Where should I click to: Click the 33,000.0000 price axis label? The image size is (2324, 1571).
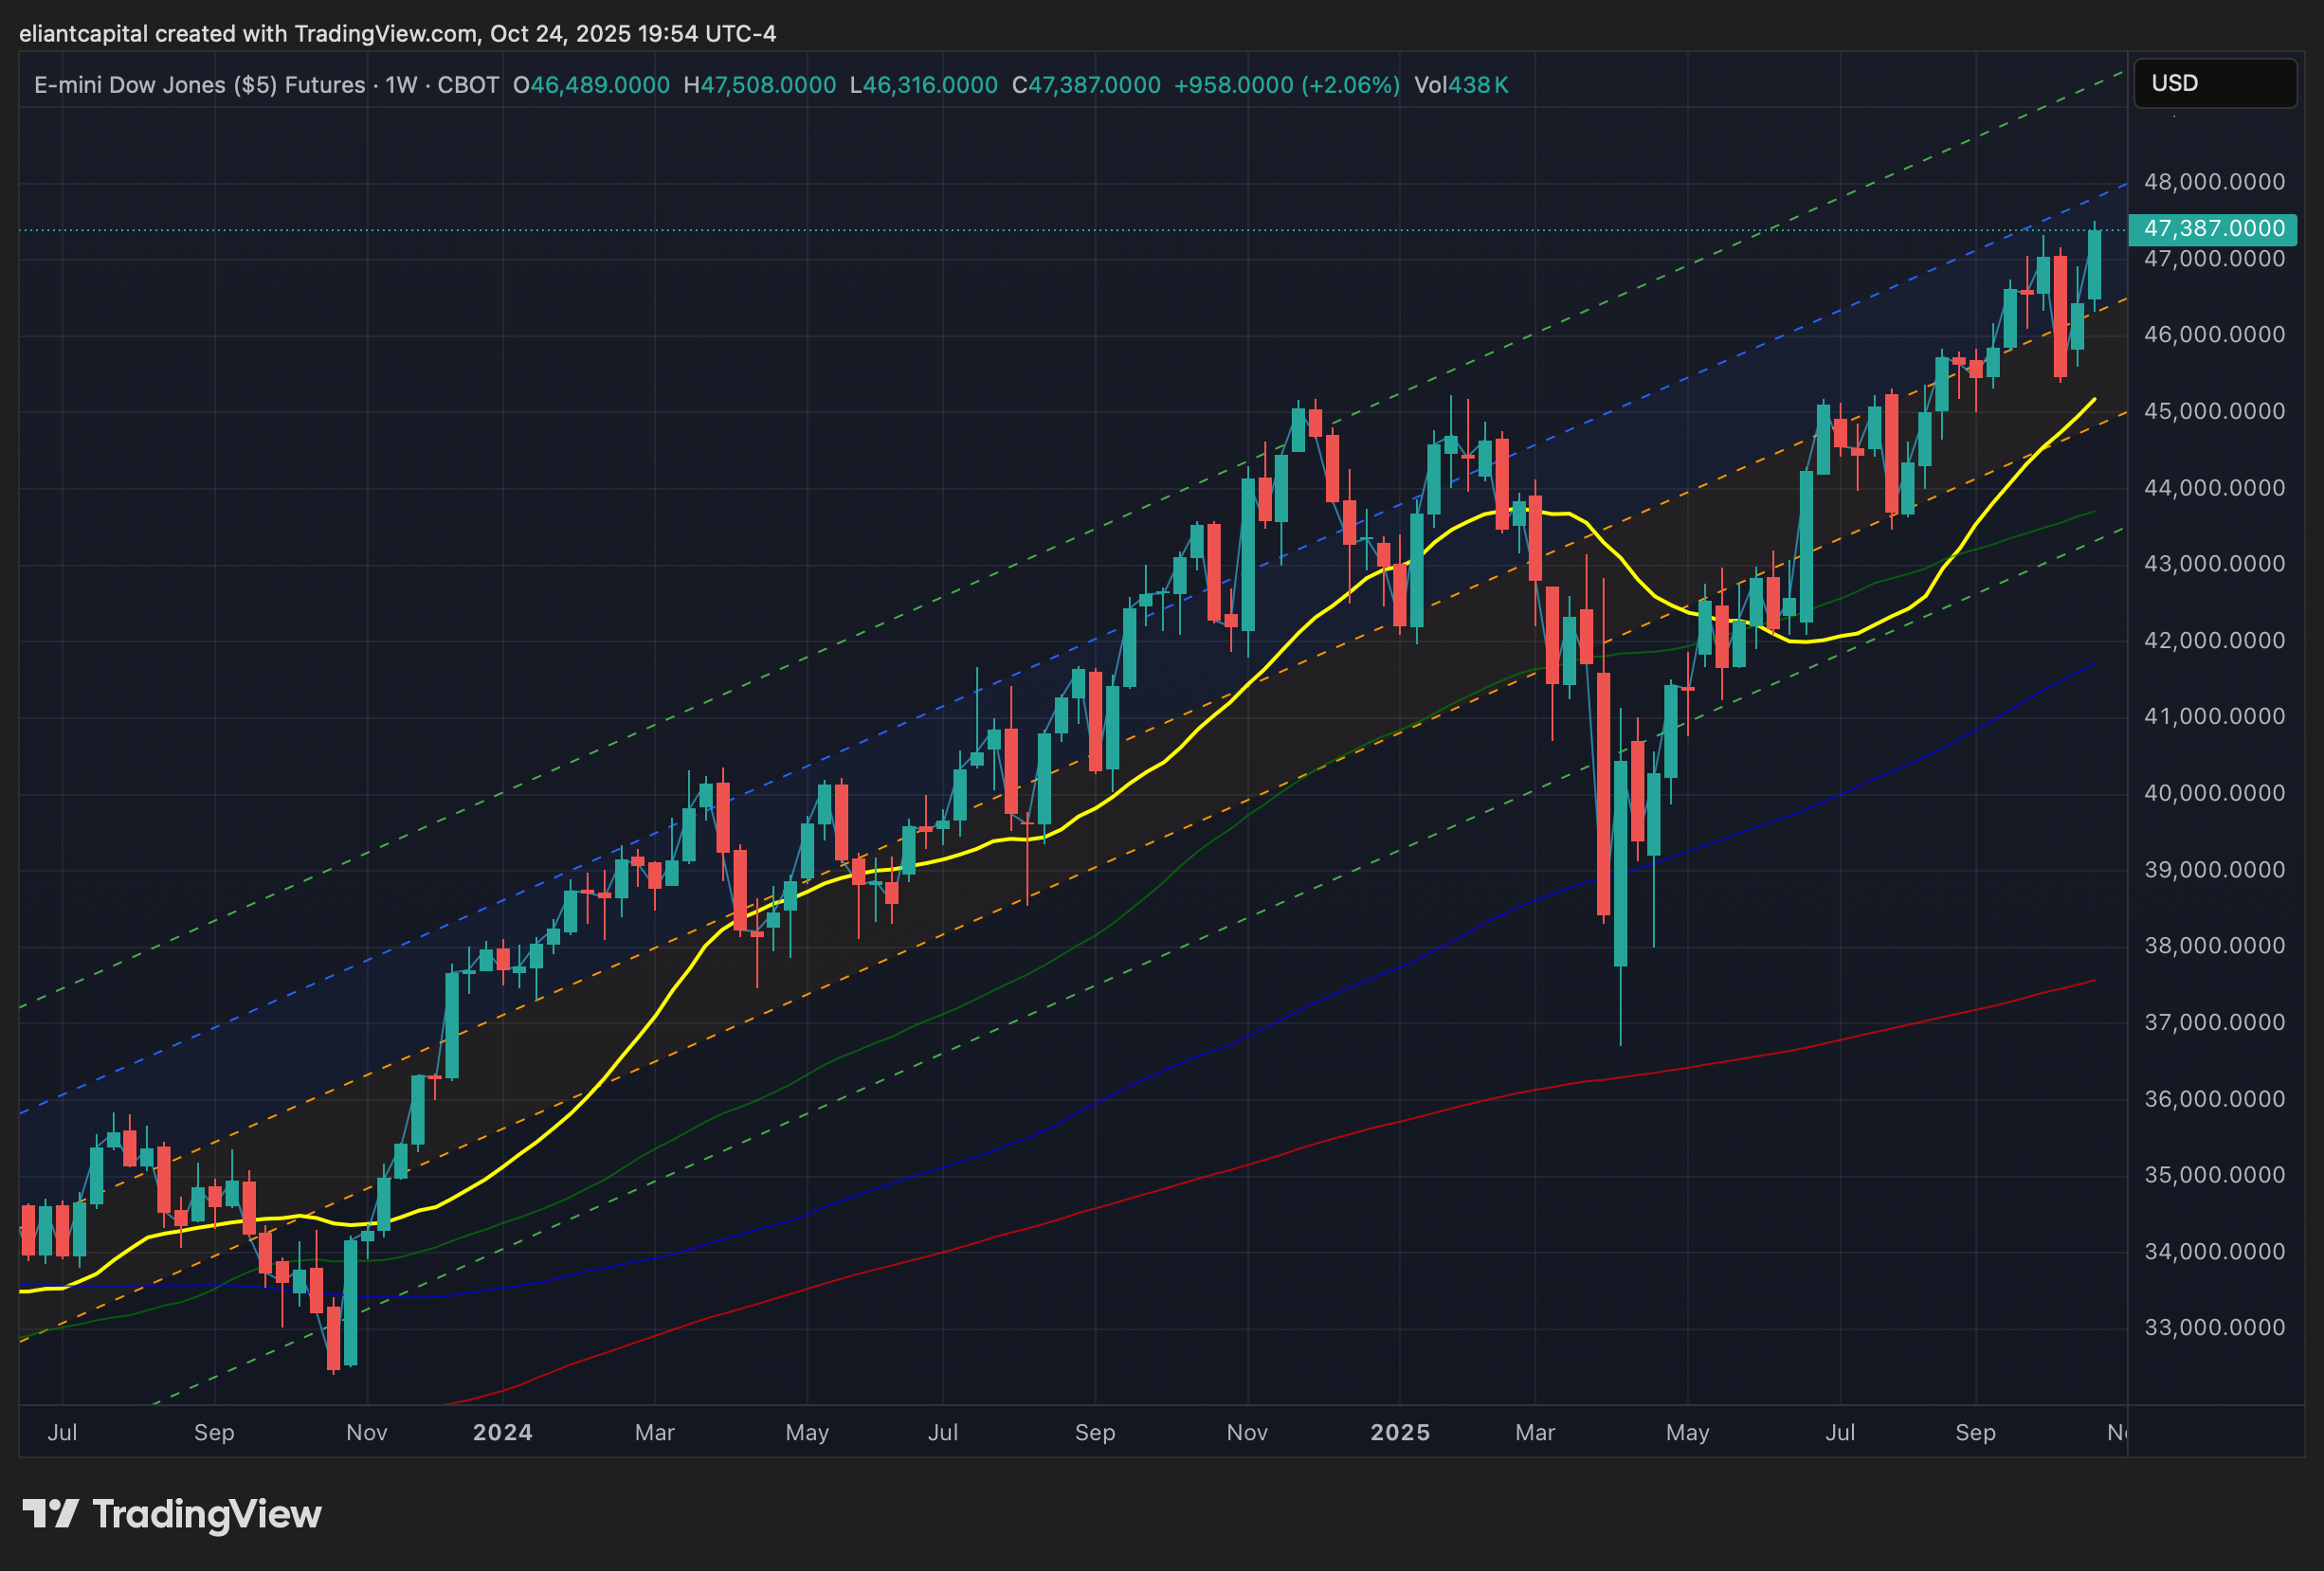(2214, 1327)
